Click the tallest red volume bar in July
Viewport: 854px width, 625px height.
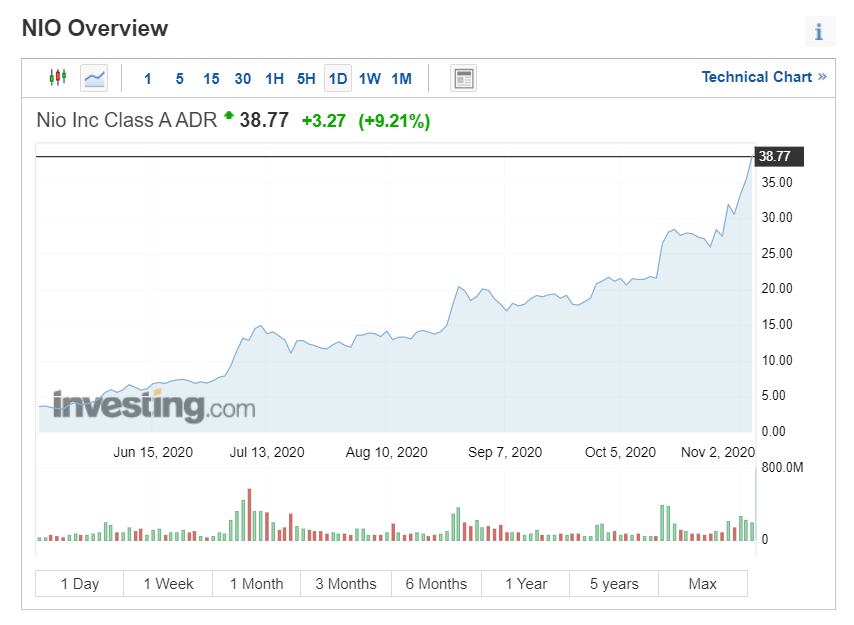(249, 514)
